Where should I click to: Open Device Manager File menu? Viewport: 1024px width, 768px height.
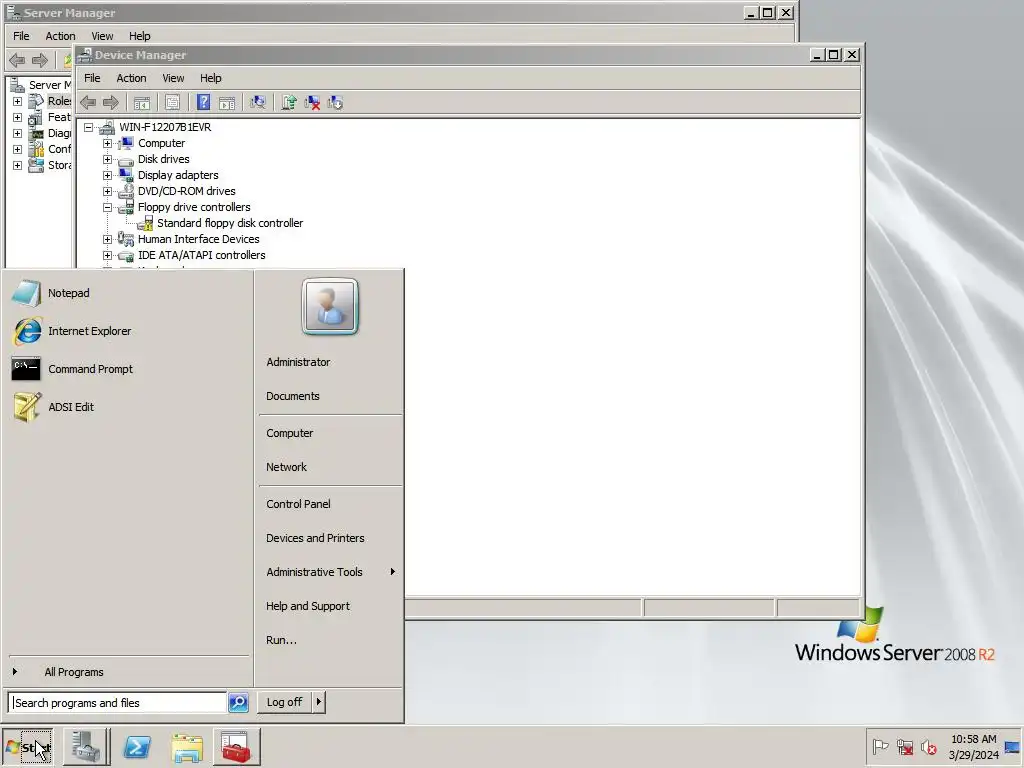[x=92, y=78]
